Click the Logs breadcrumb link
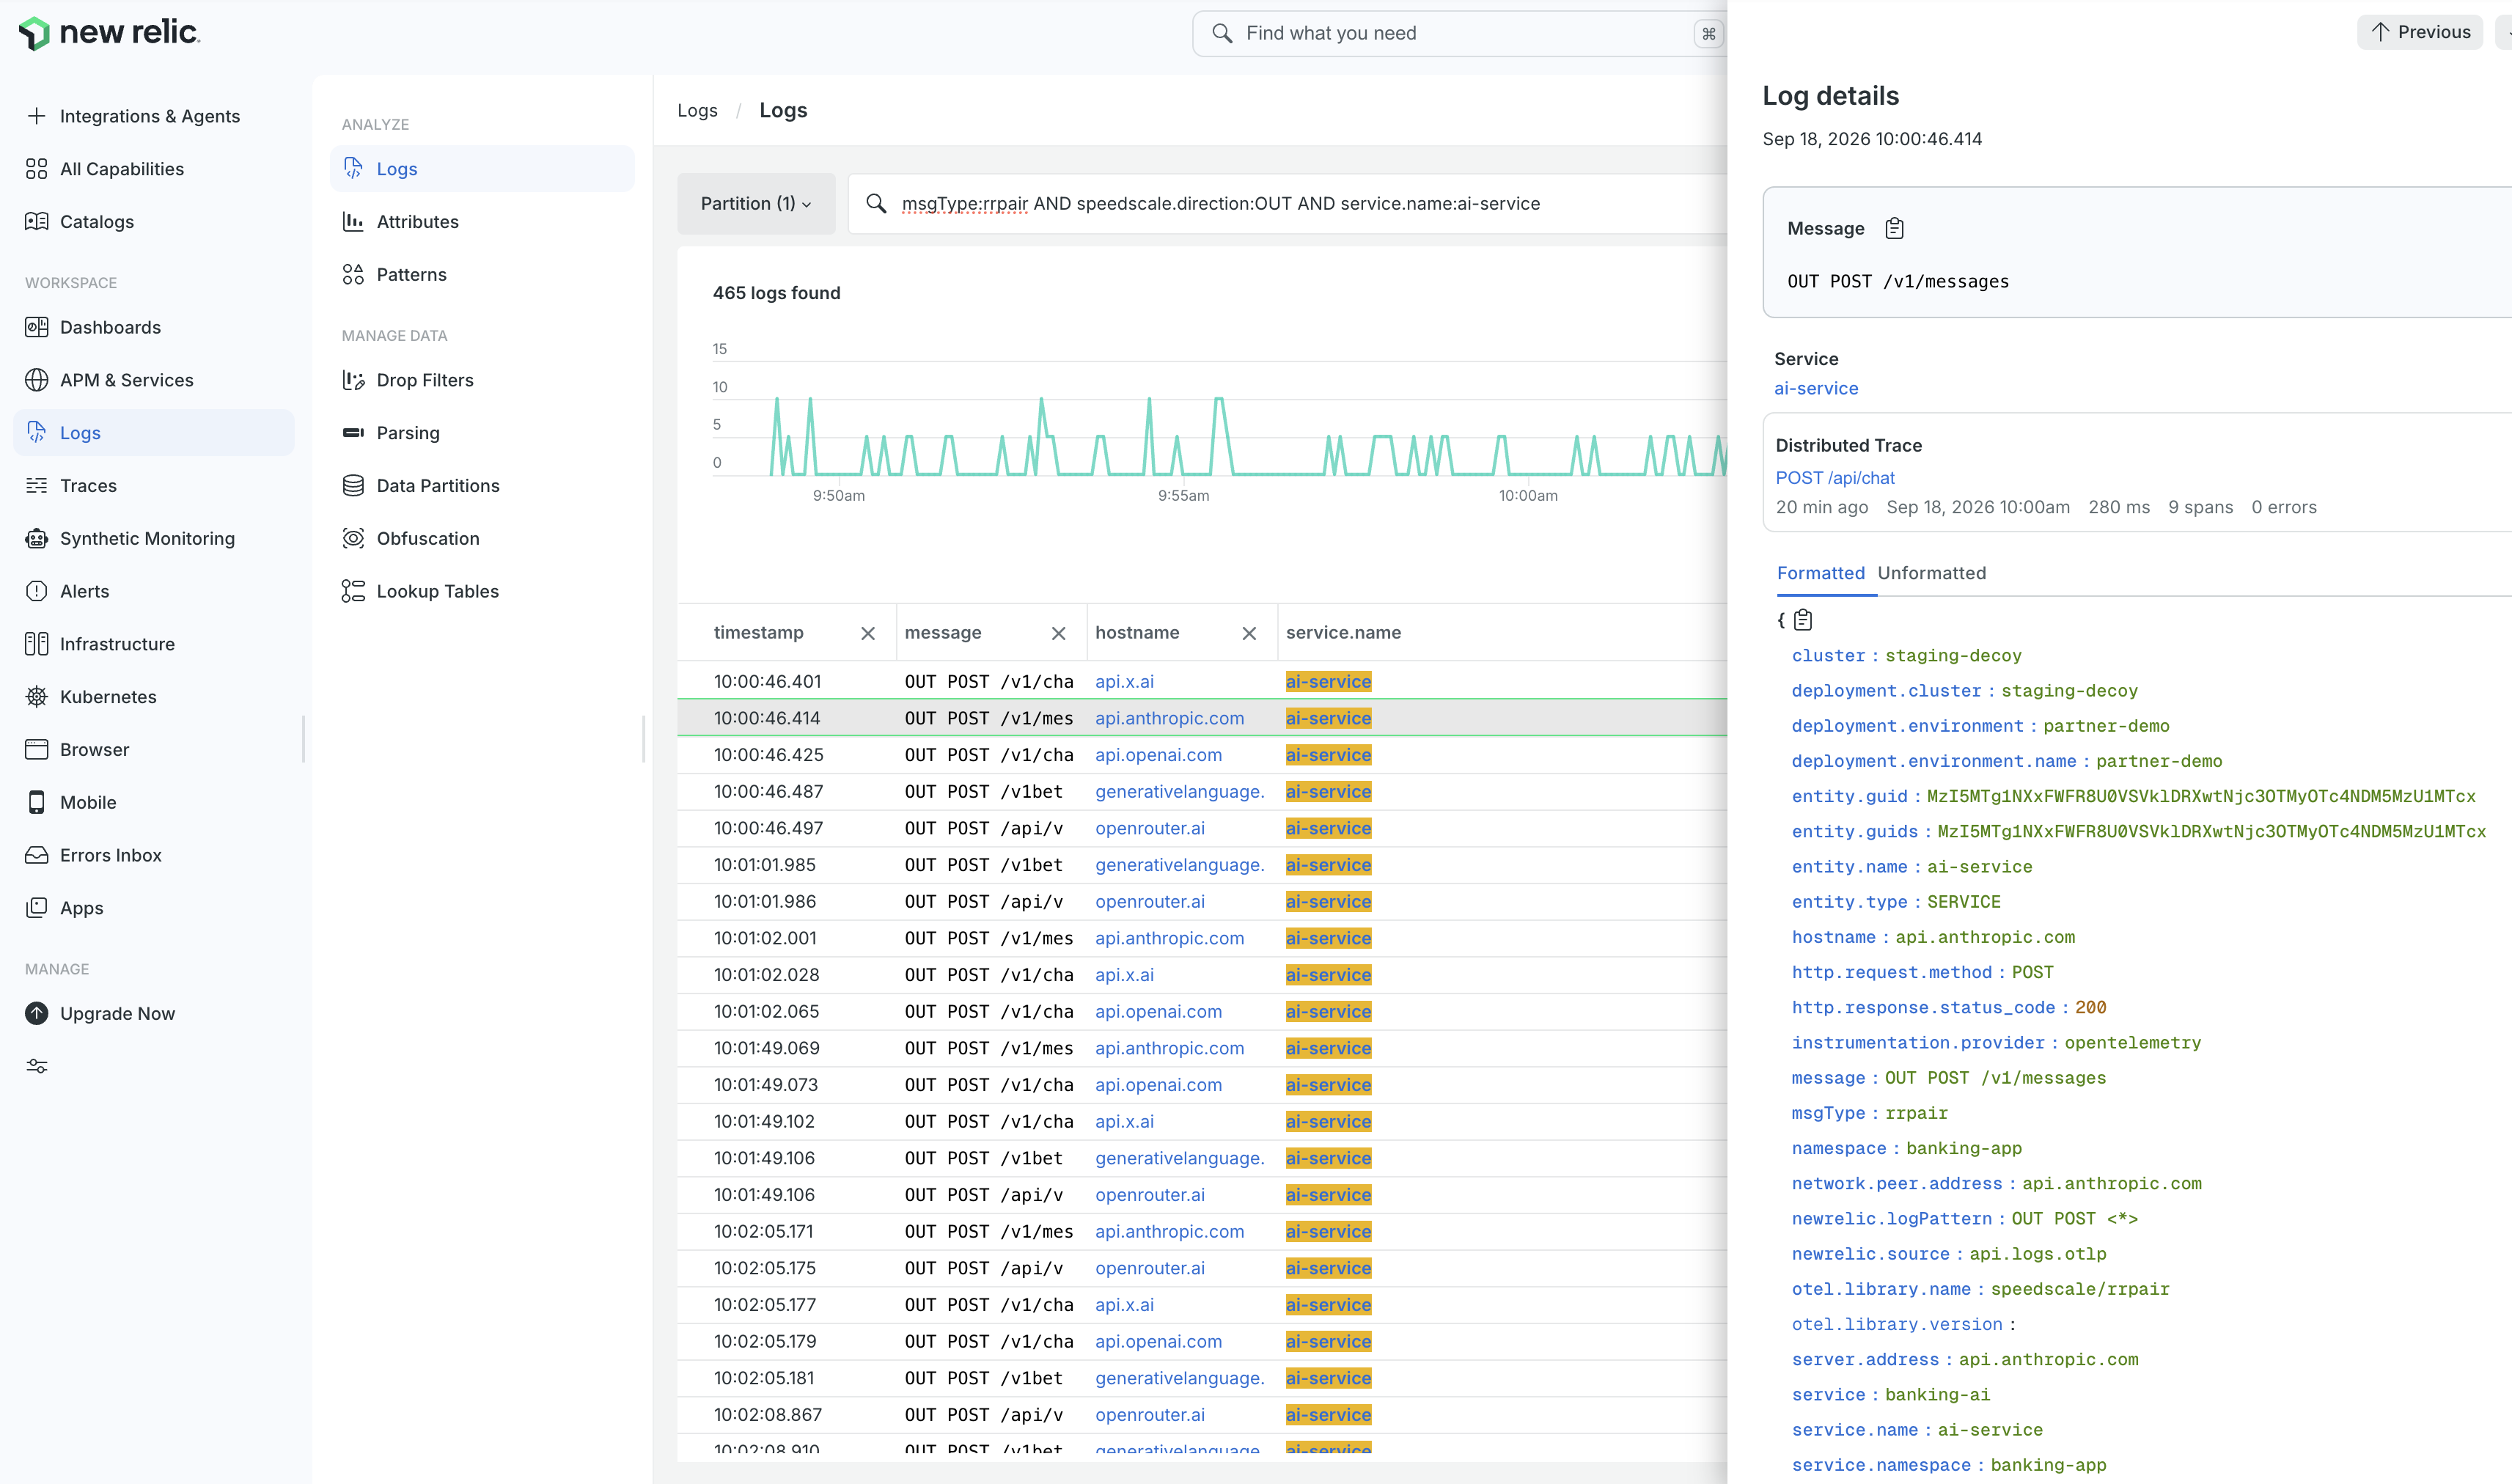The width and height of the screenshot is (2512, 1484). click(697, 110)
